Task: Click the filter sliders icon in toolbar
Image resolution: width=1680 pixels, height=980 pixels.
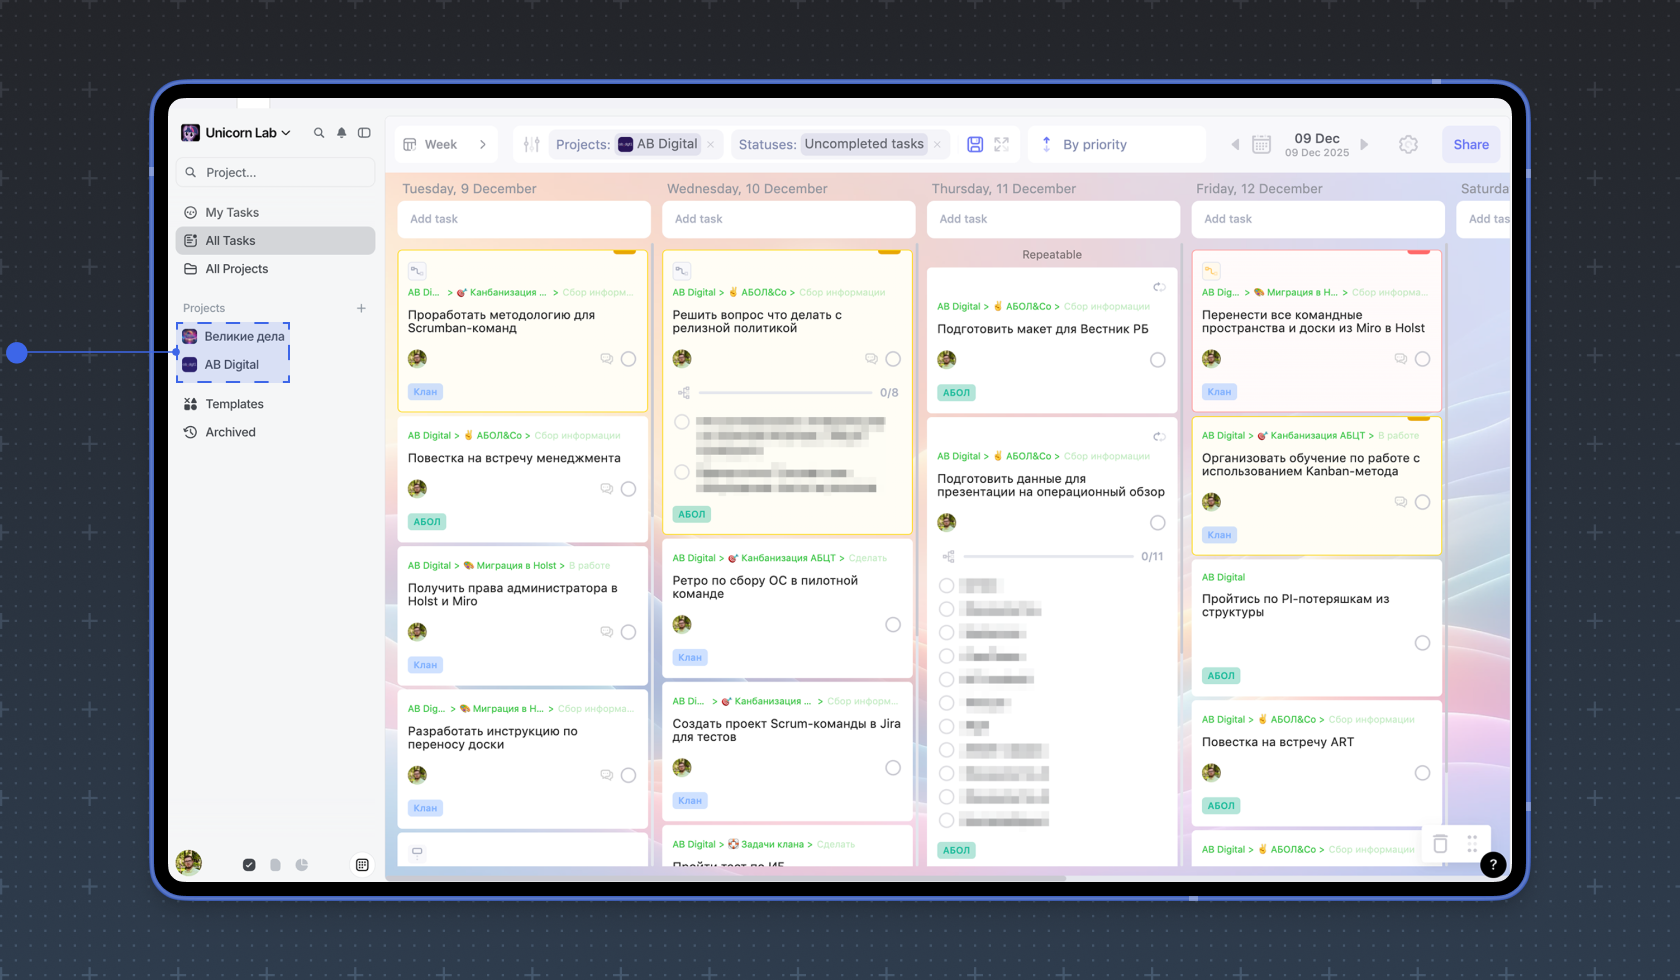Action: click(532, 144)
